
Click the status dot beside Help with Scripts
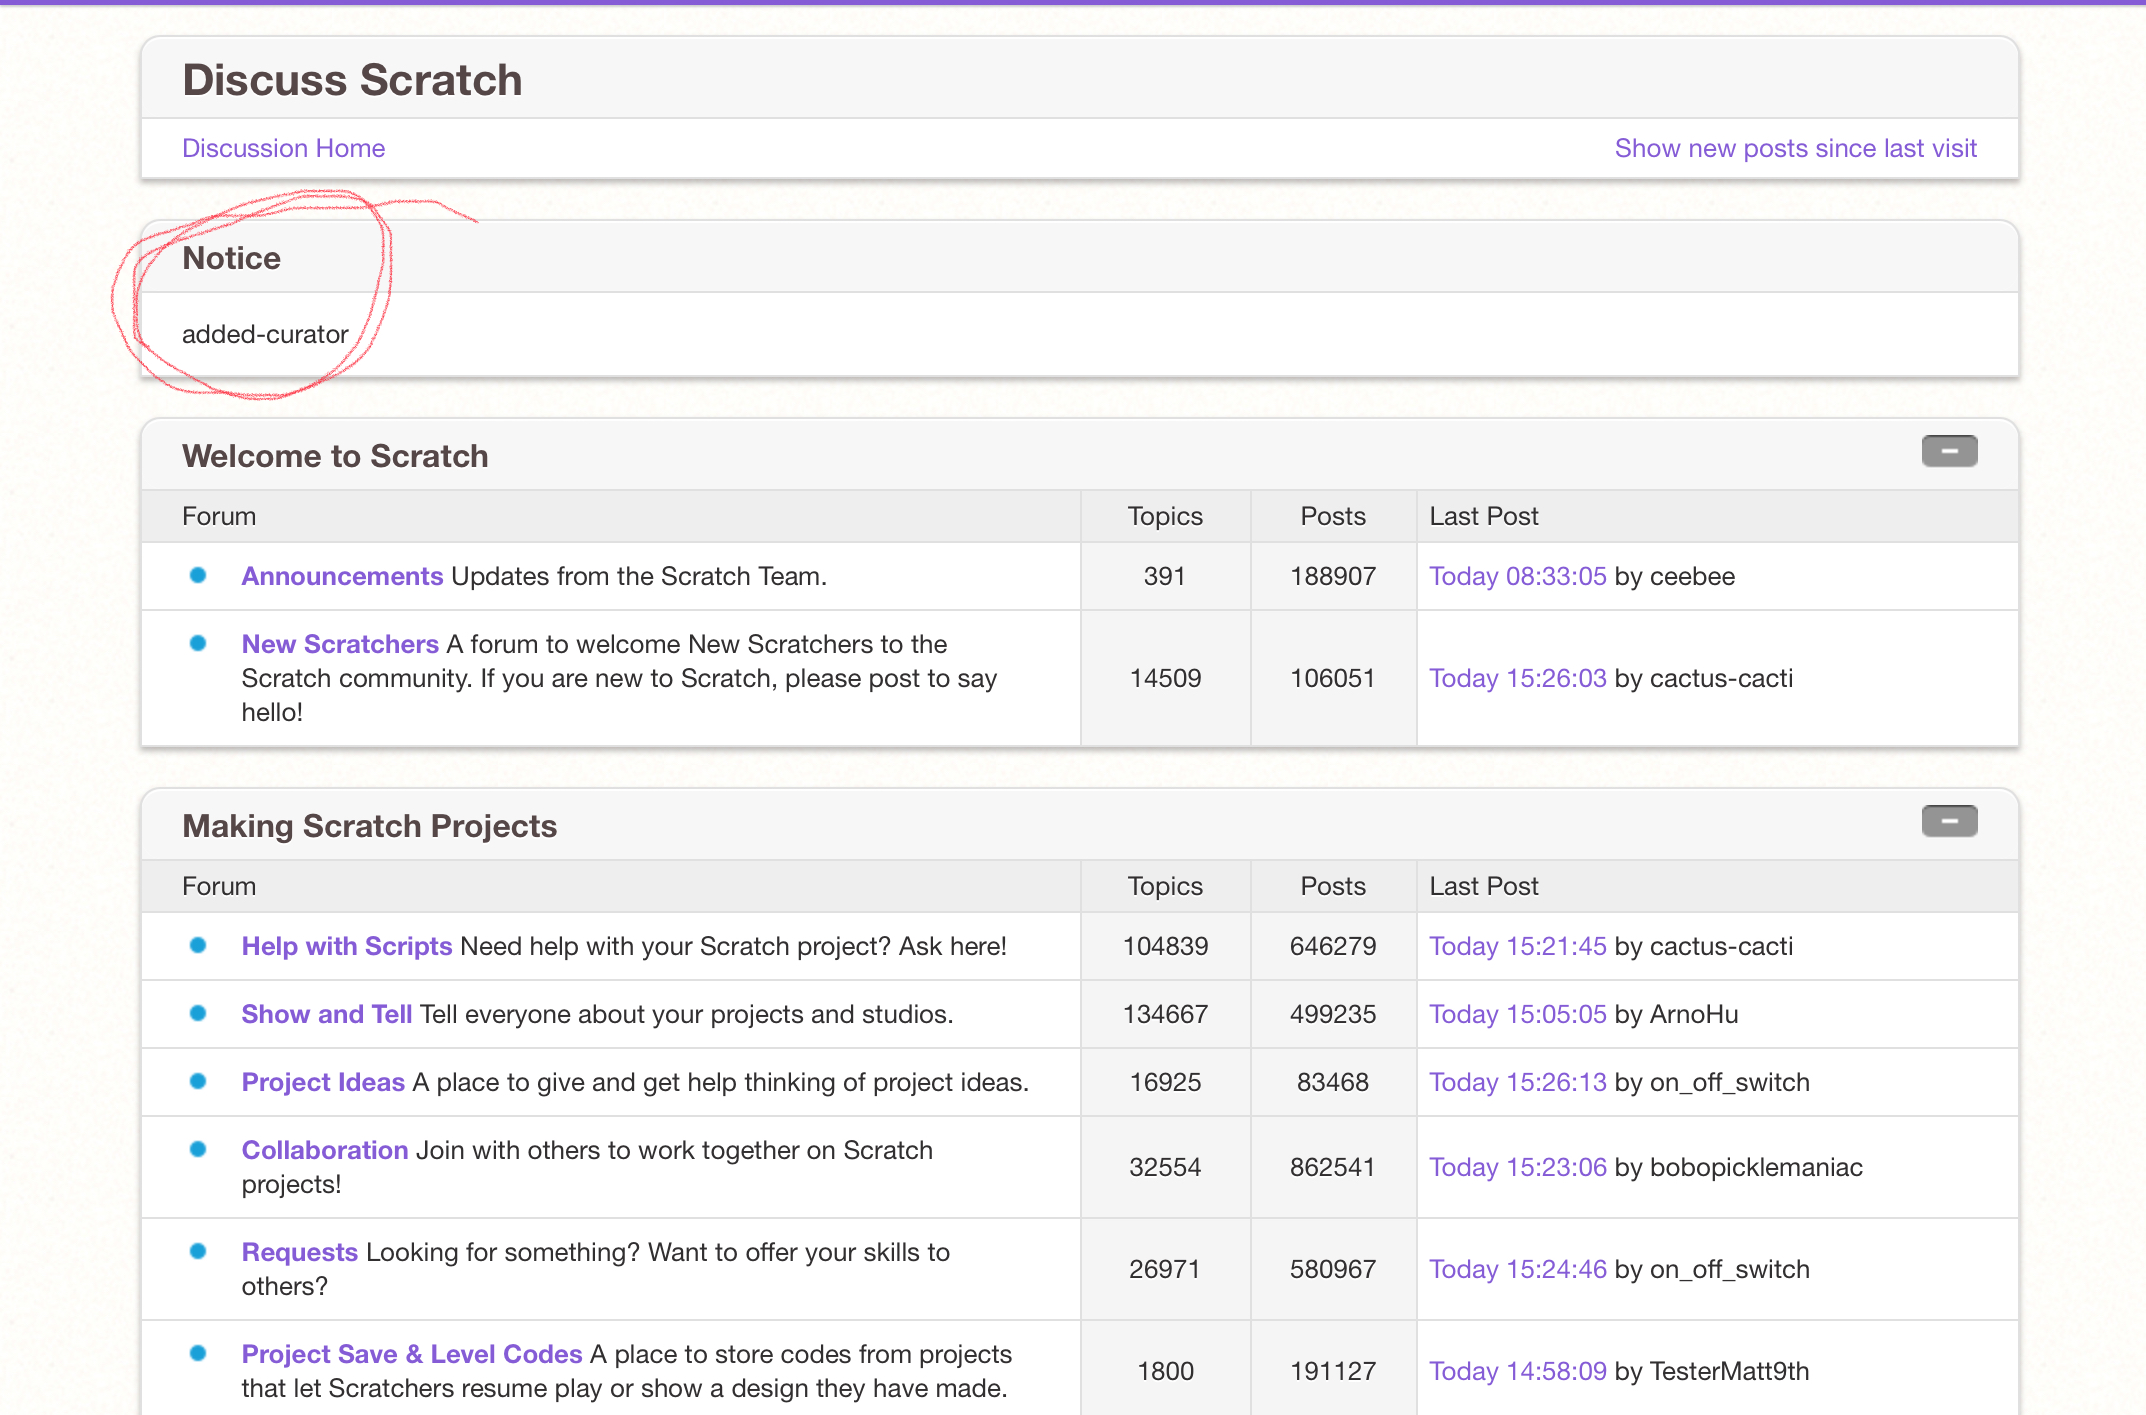pyautogui.click(x=198, y=945)
